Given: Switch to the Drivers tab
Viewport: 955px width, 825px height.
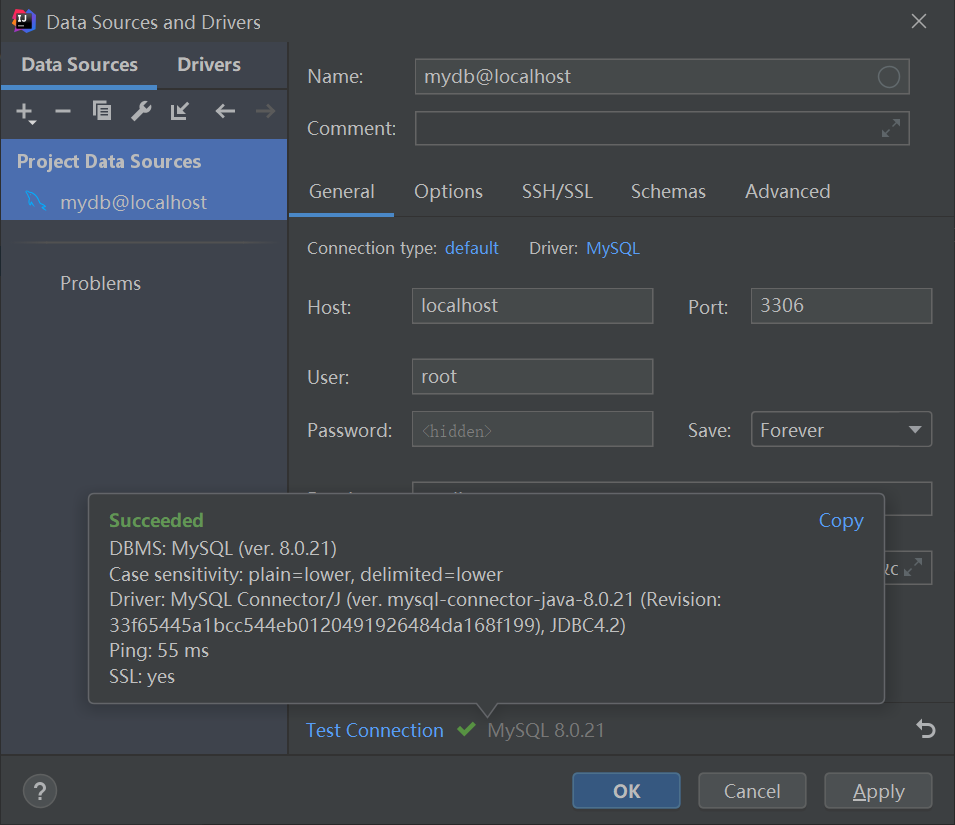Looking at the screenshot, I should (208, 64).
